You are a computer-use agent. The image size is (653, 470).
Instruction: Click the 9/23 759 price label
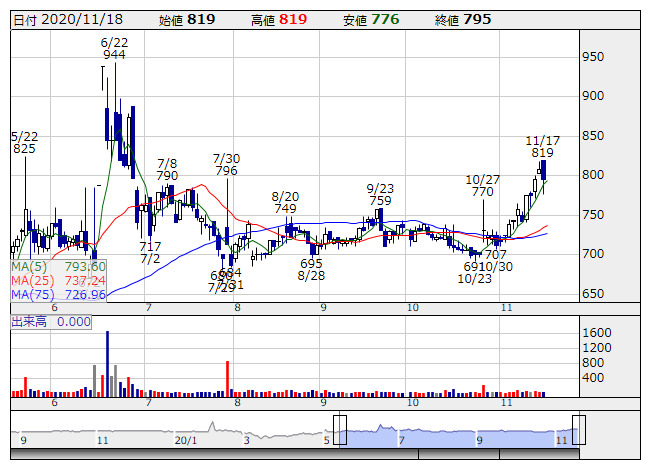click(x=379, y=194)
